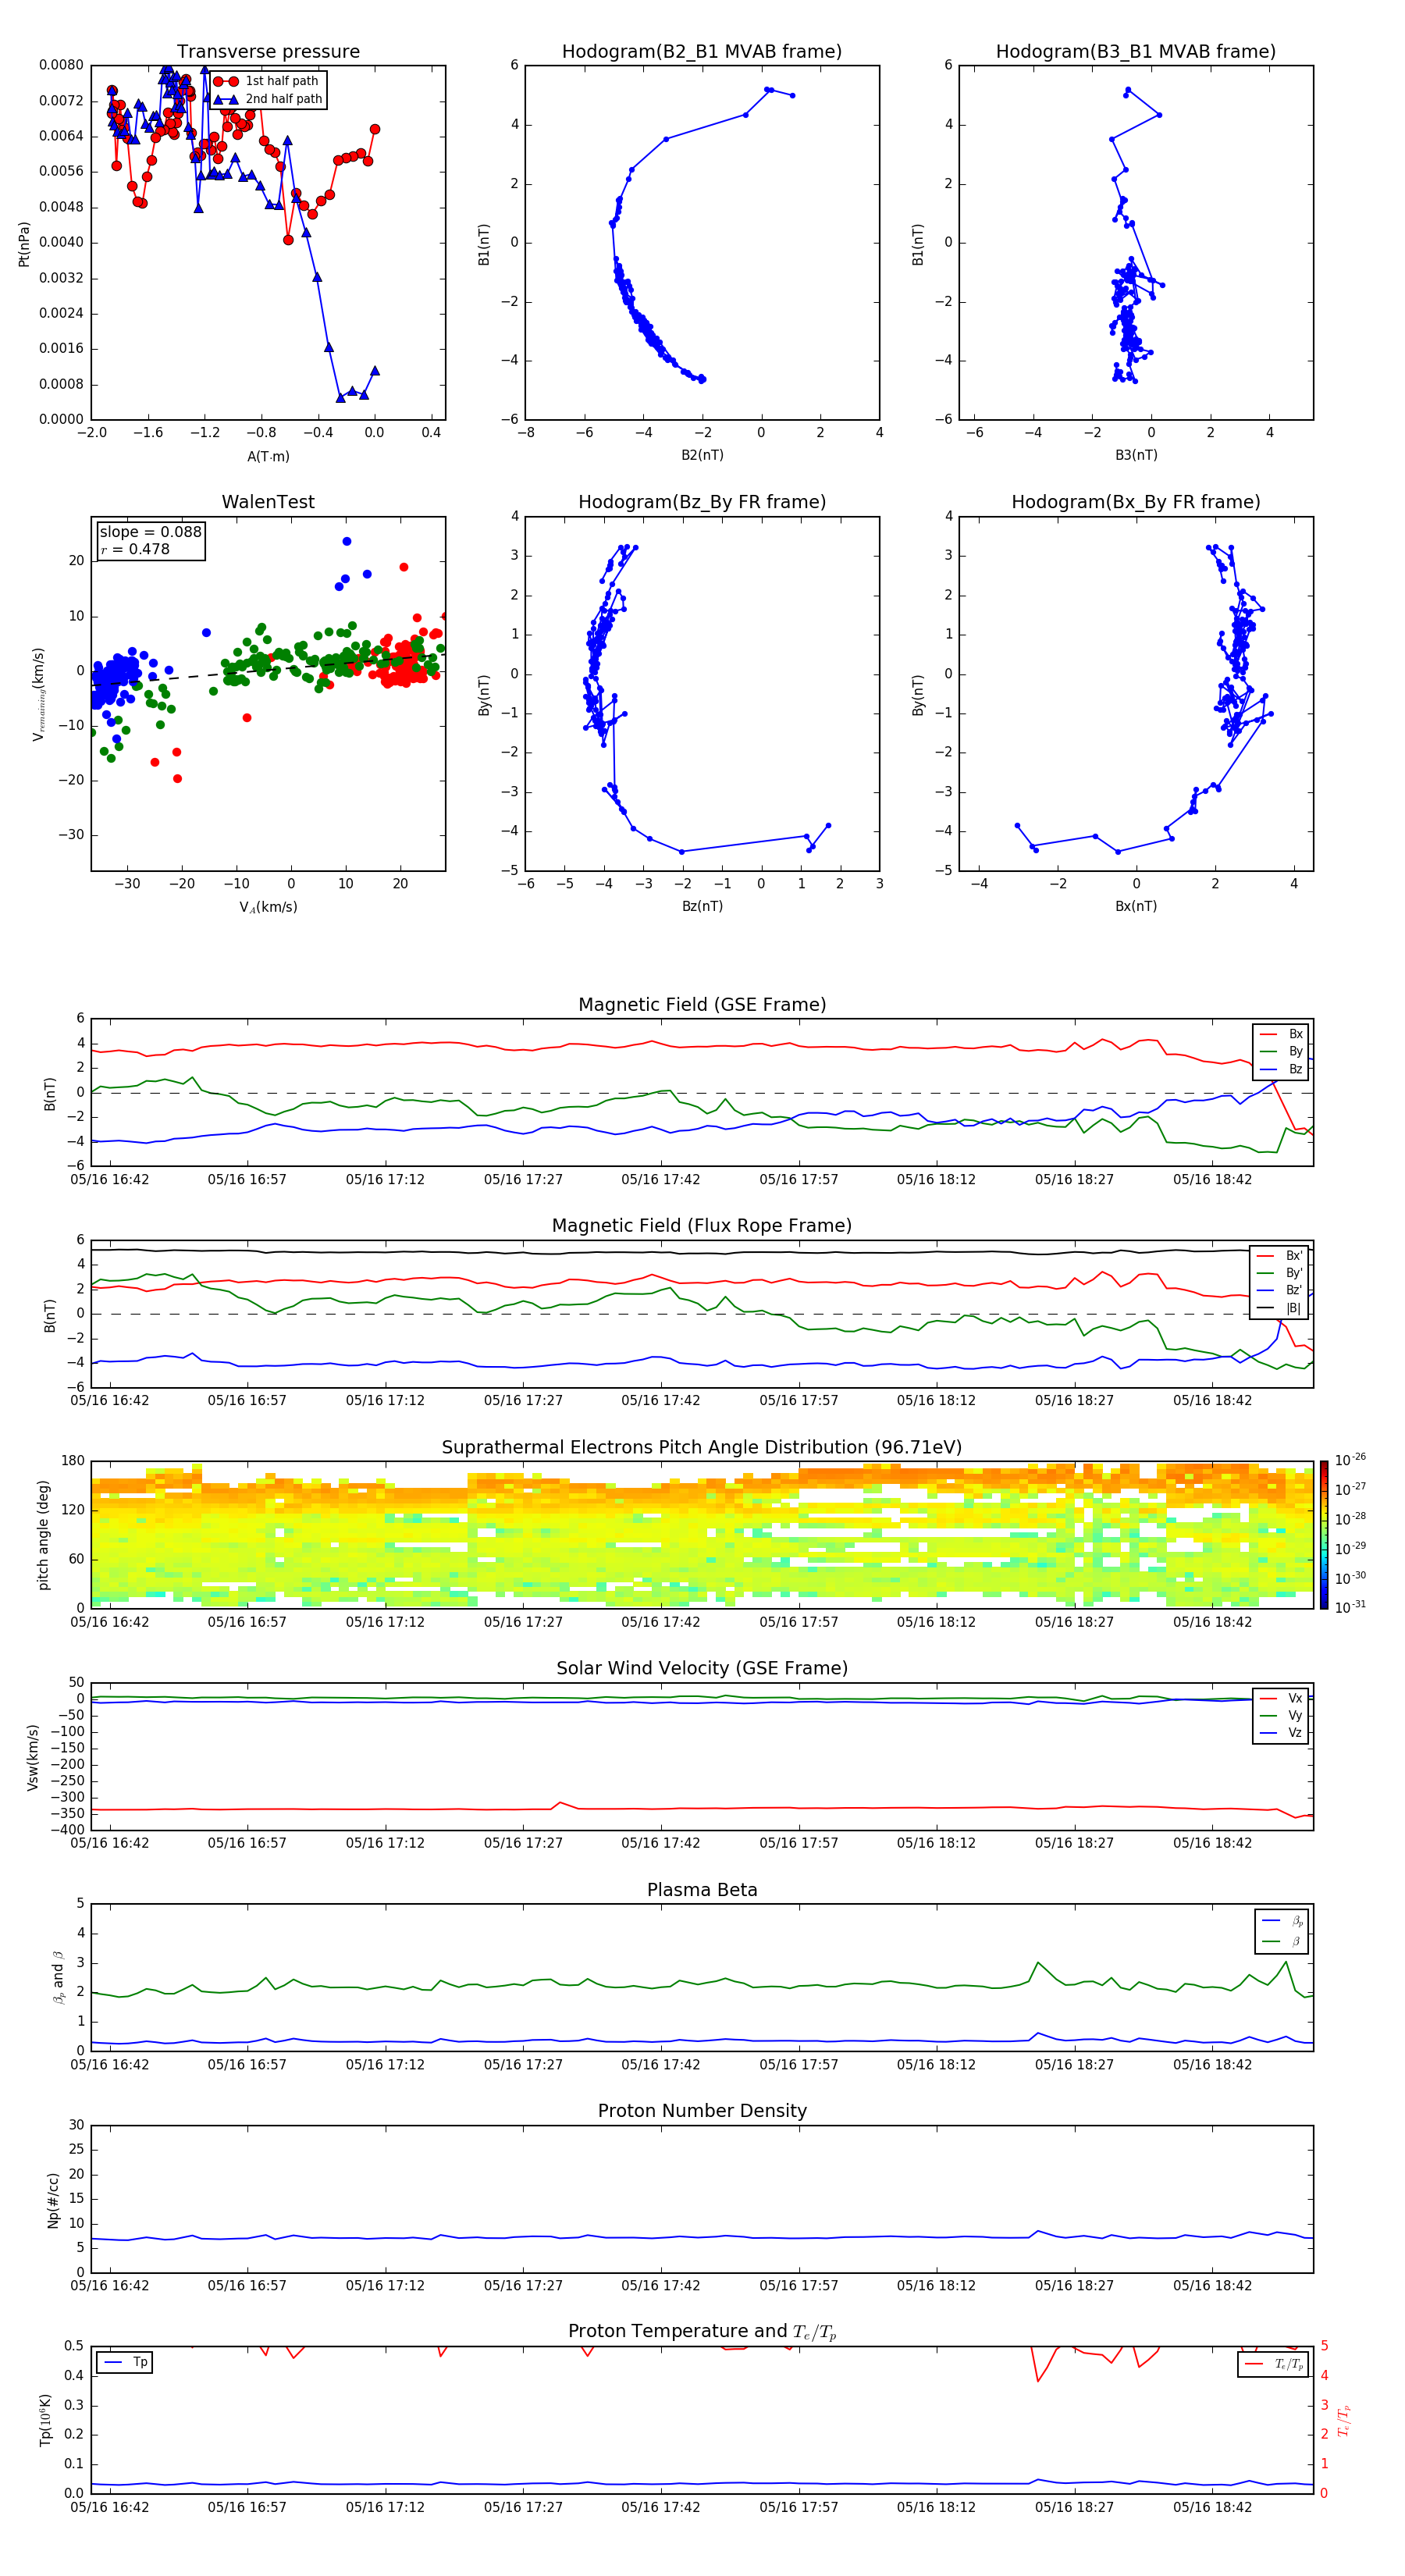Select the By' entry in Flux Rope legend
The height and width of the screenshot is (2576, 1405).
point(1280,1273)
